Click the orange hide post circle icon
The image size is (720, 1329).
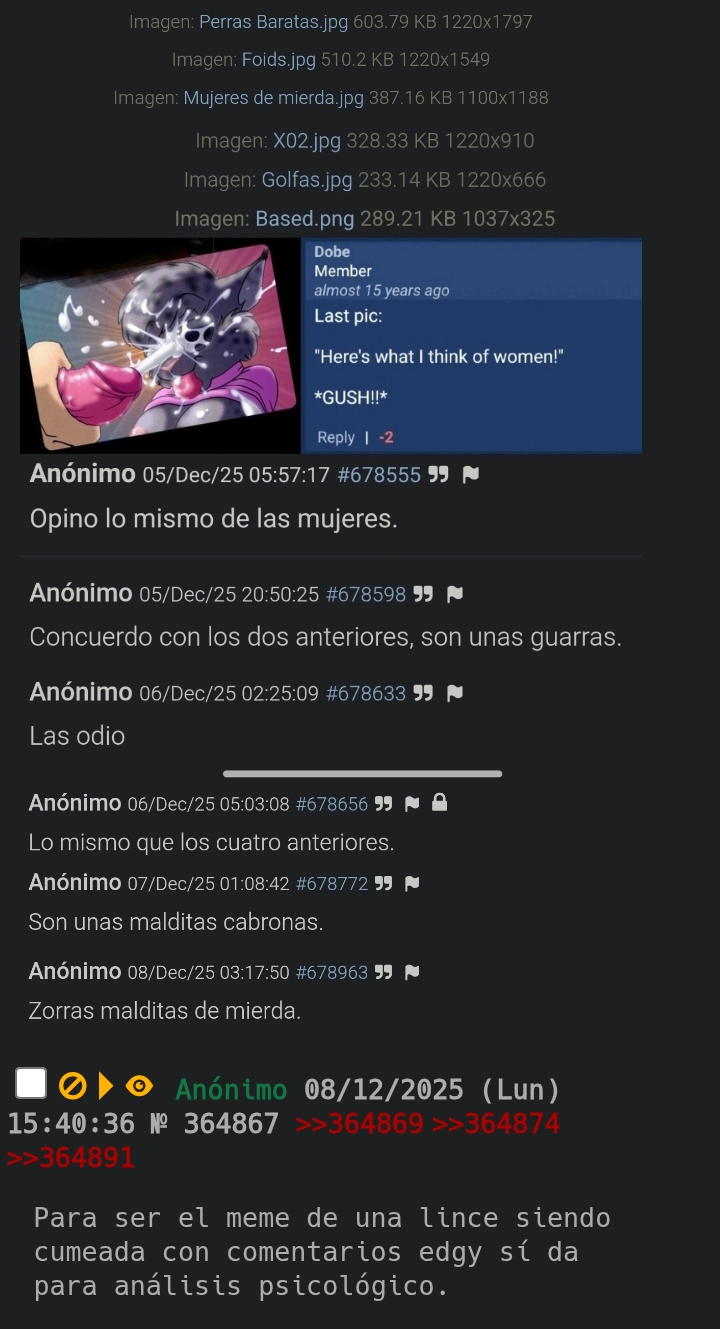72,1086
